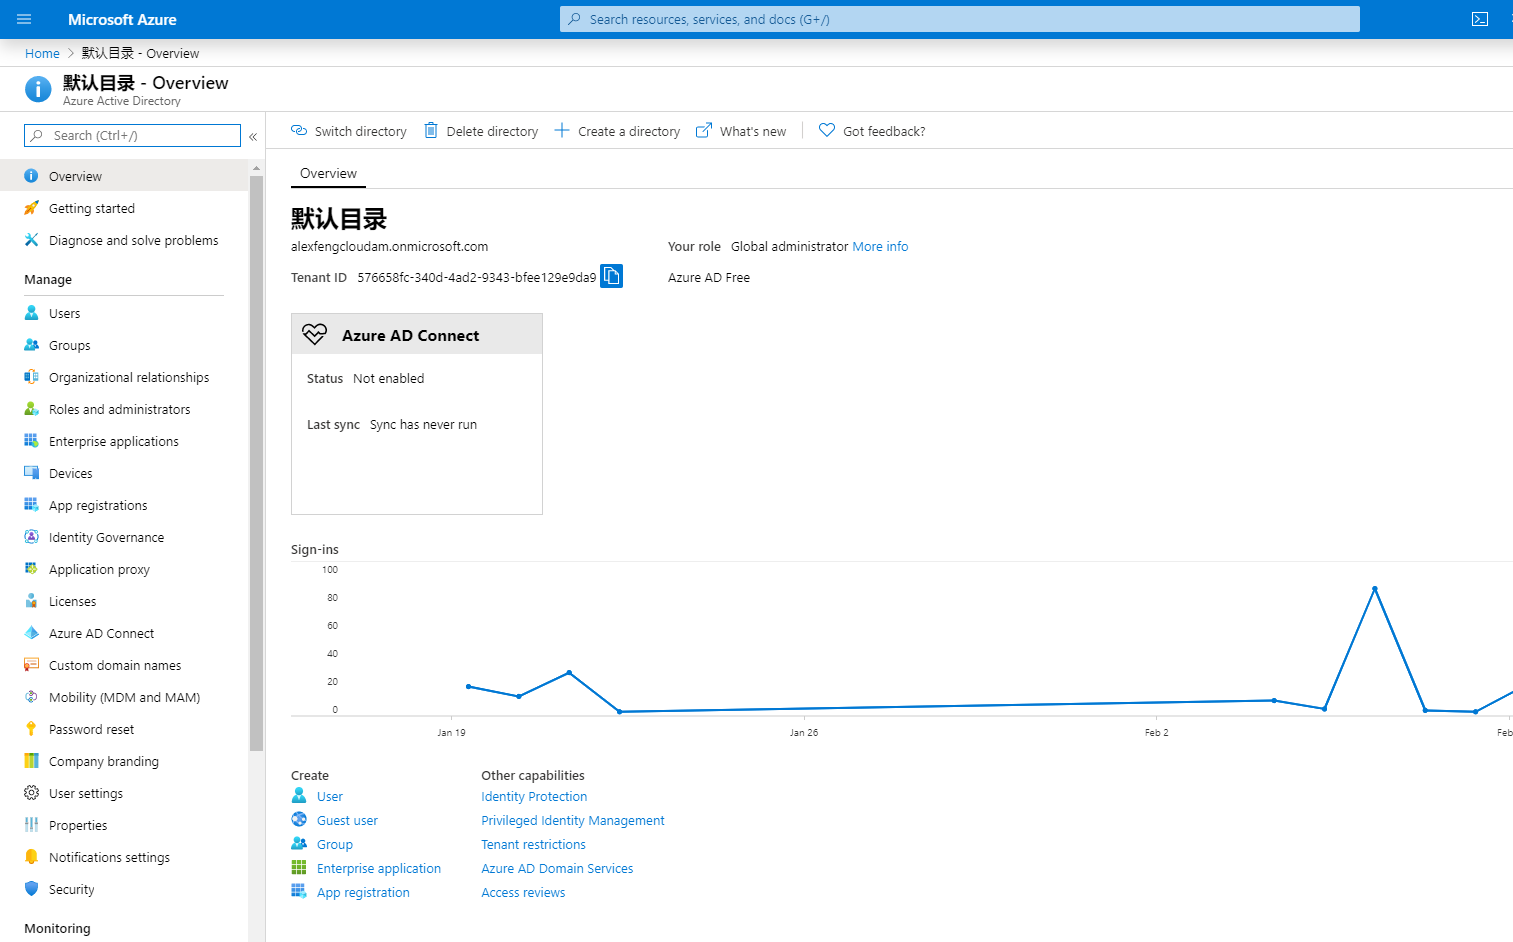Open the Azure portal hamburger menu
The image size is (1513, 942).
(x=24, y=19)
